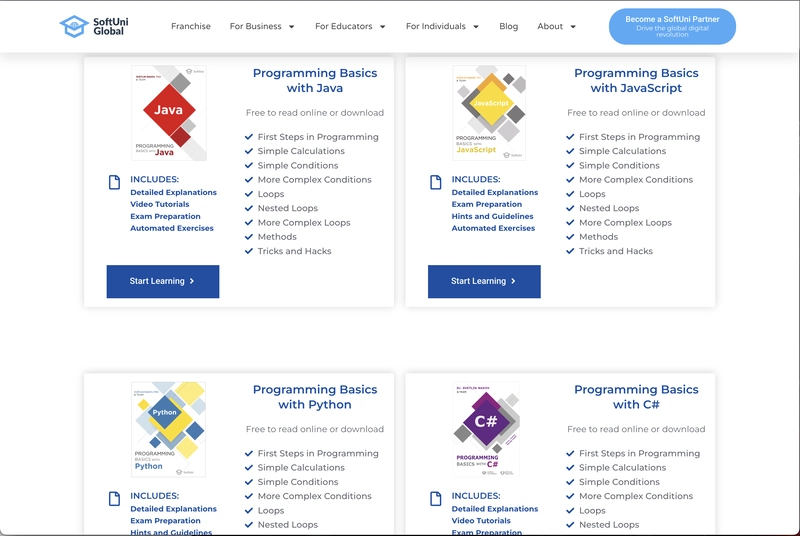Select Video Tutorials in C# card

coord(481,521)
